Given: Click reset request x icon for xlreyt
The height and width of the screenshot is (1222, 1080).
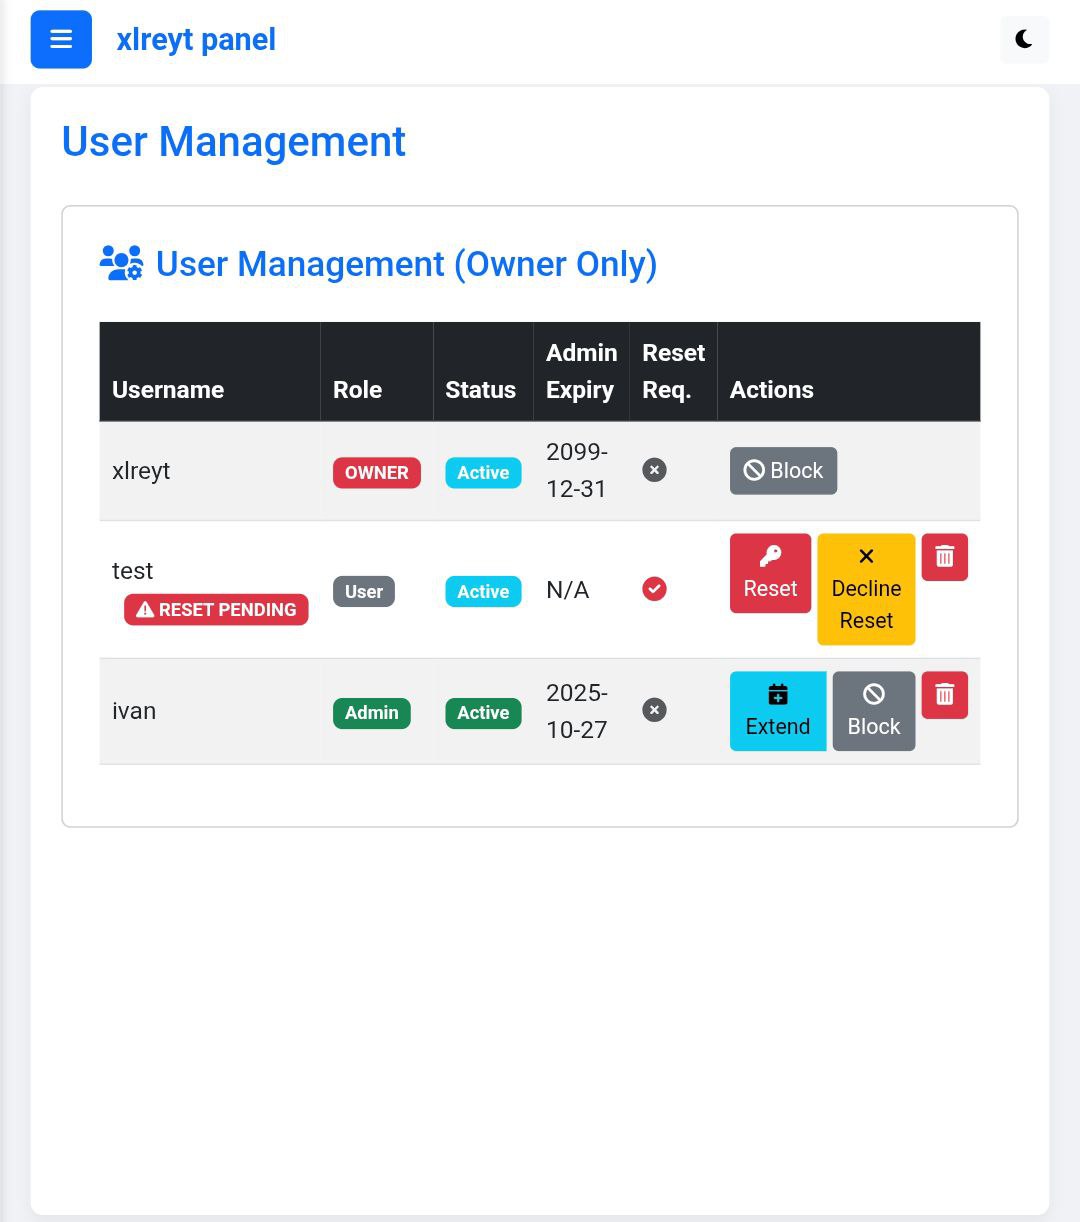Looking at the screenshot, I should 654,470.
